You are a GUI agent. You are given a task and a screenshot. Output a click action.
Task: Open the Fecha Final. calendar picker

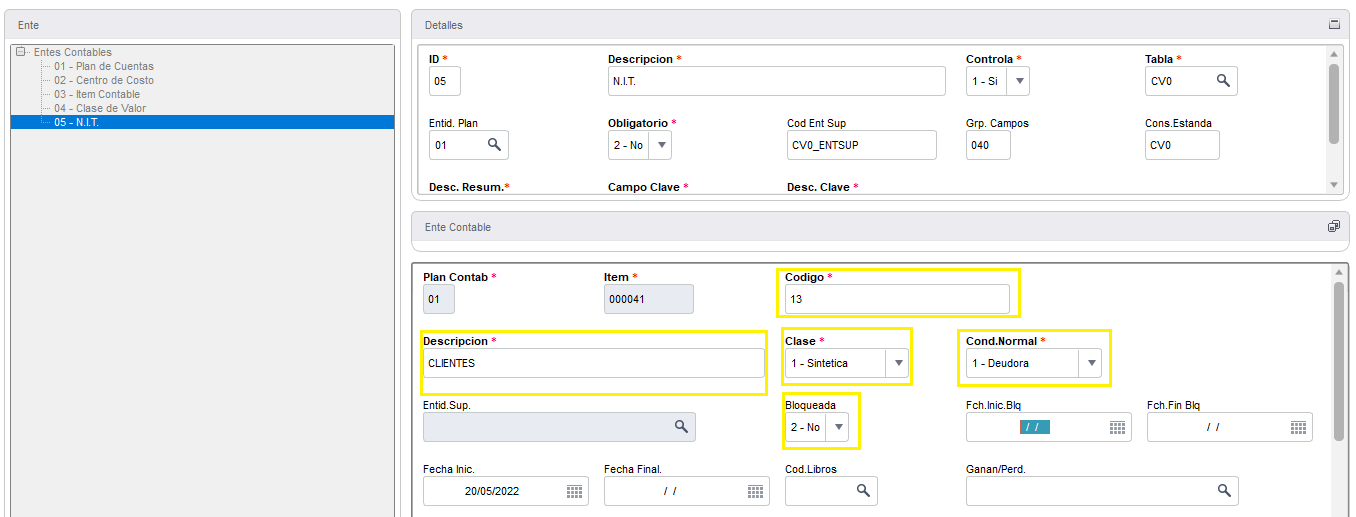(x=755, y=491)
